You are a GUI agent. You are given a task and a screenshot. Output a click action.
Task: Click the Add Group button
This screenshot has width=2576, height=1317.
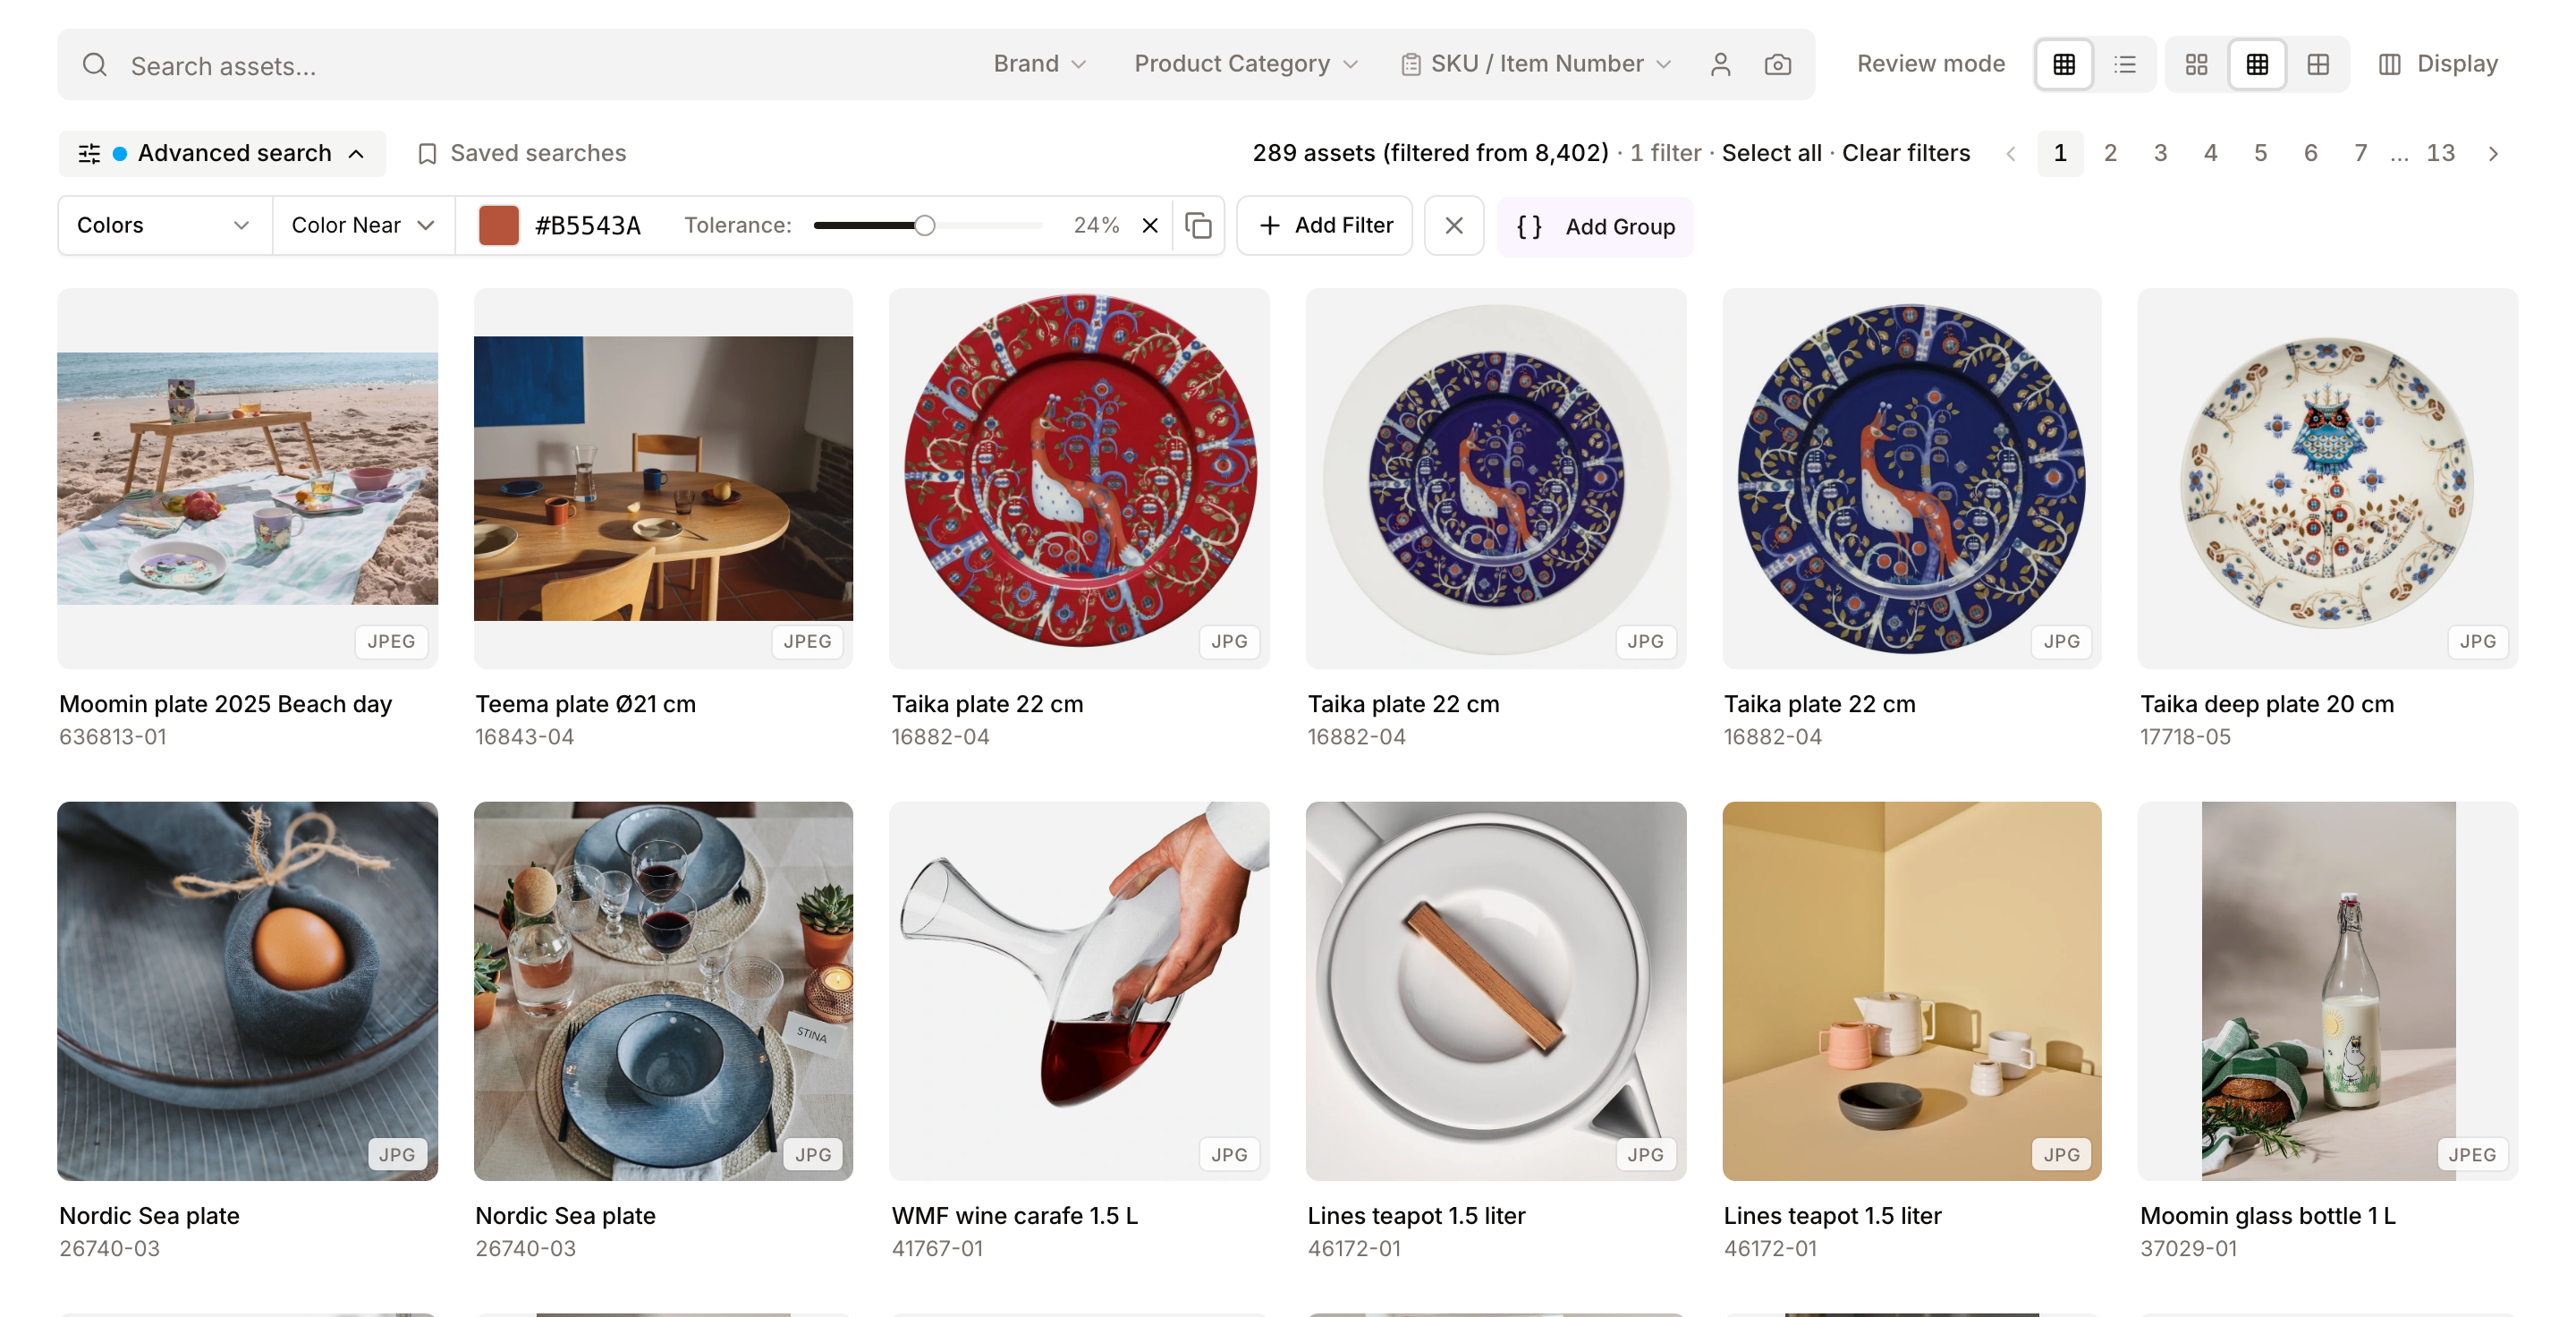coord(1595,227)
